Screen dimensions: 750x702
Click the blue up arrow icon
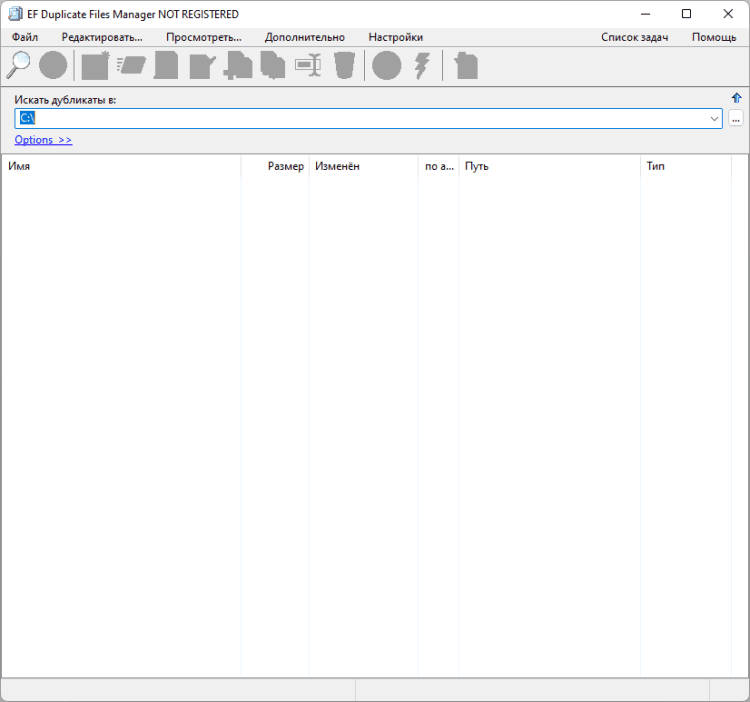[736, 98]
